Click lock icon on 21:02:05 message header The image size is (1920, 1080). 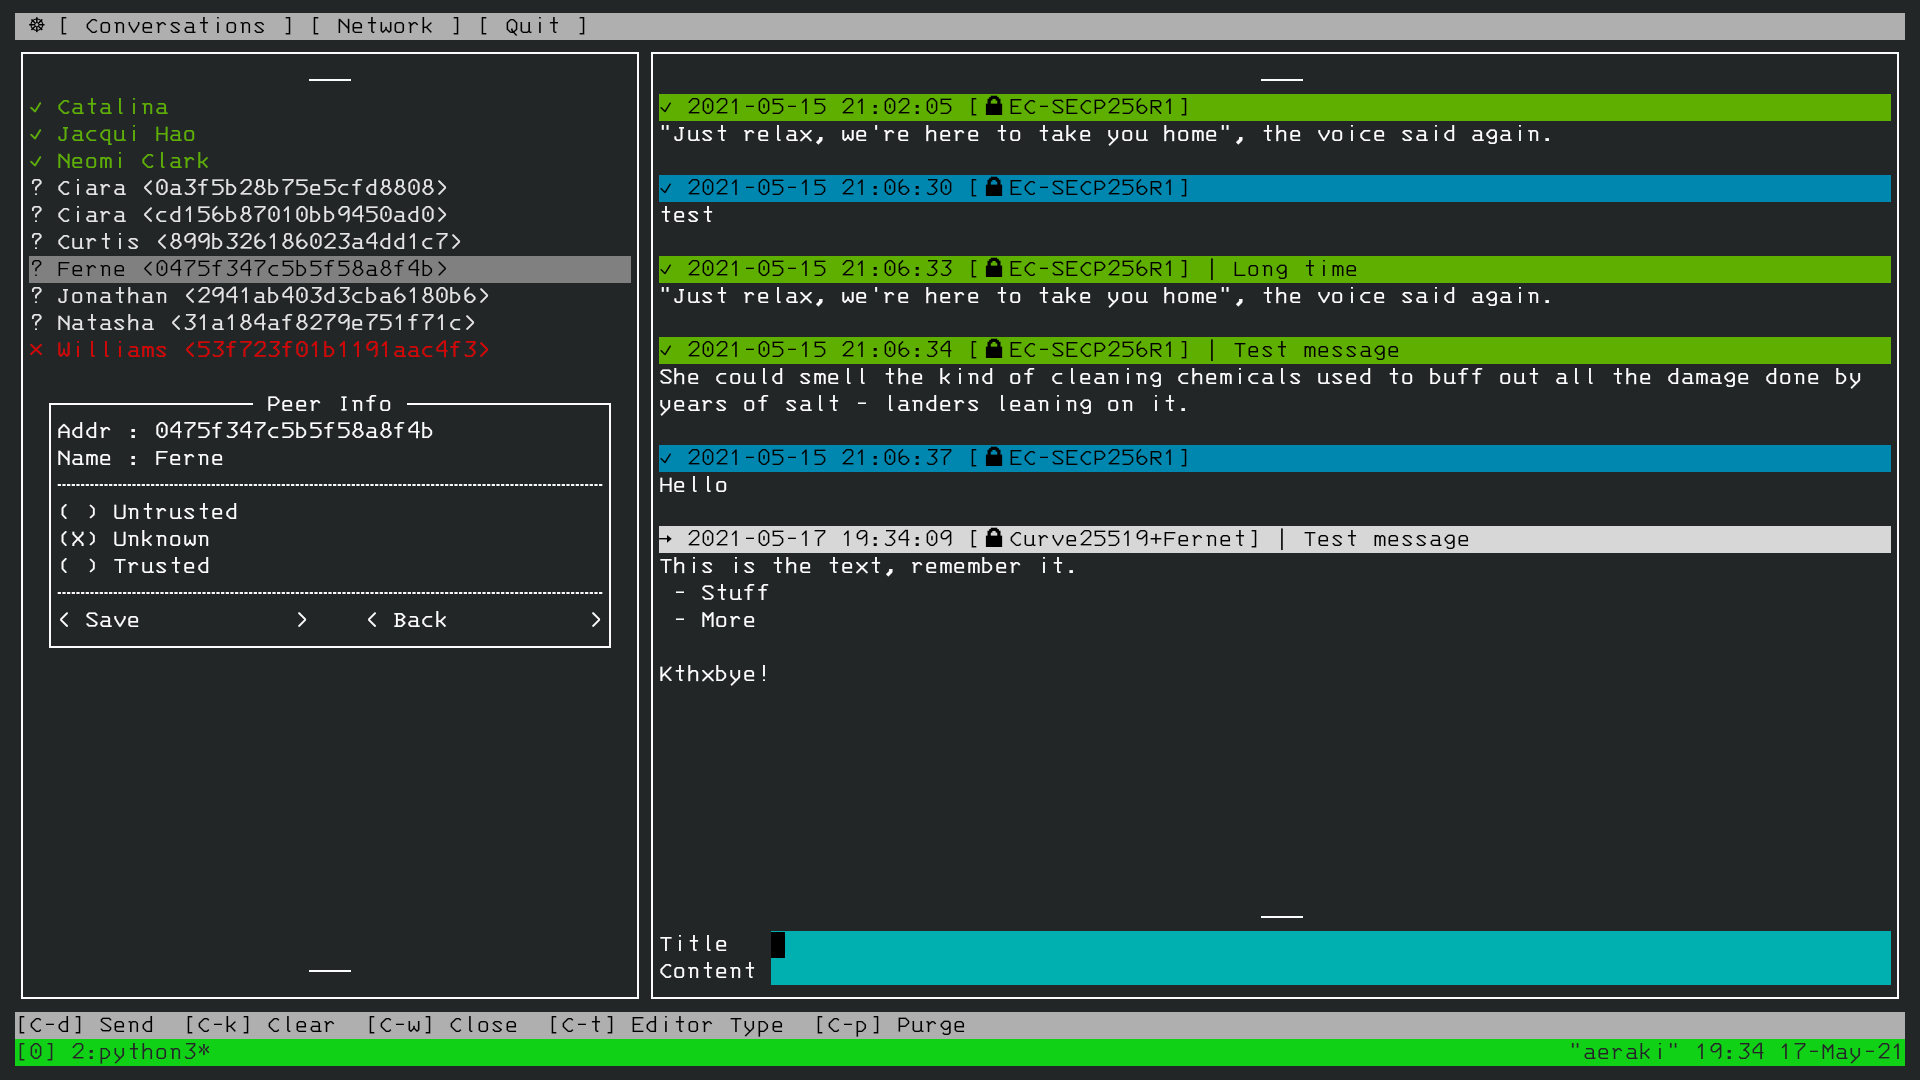point(993,106)
